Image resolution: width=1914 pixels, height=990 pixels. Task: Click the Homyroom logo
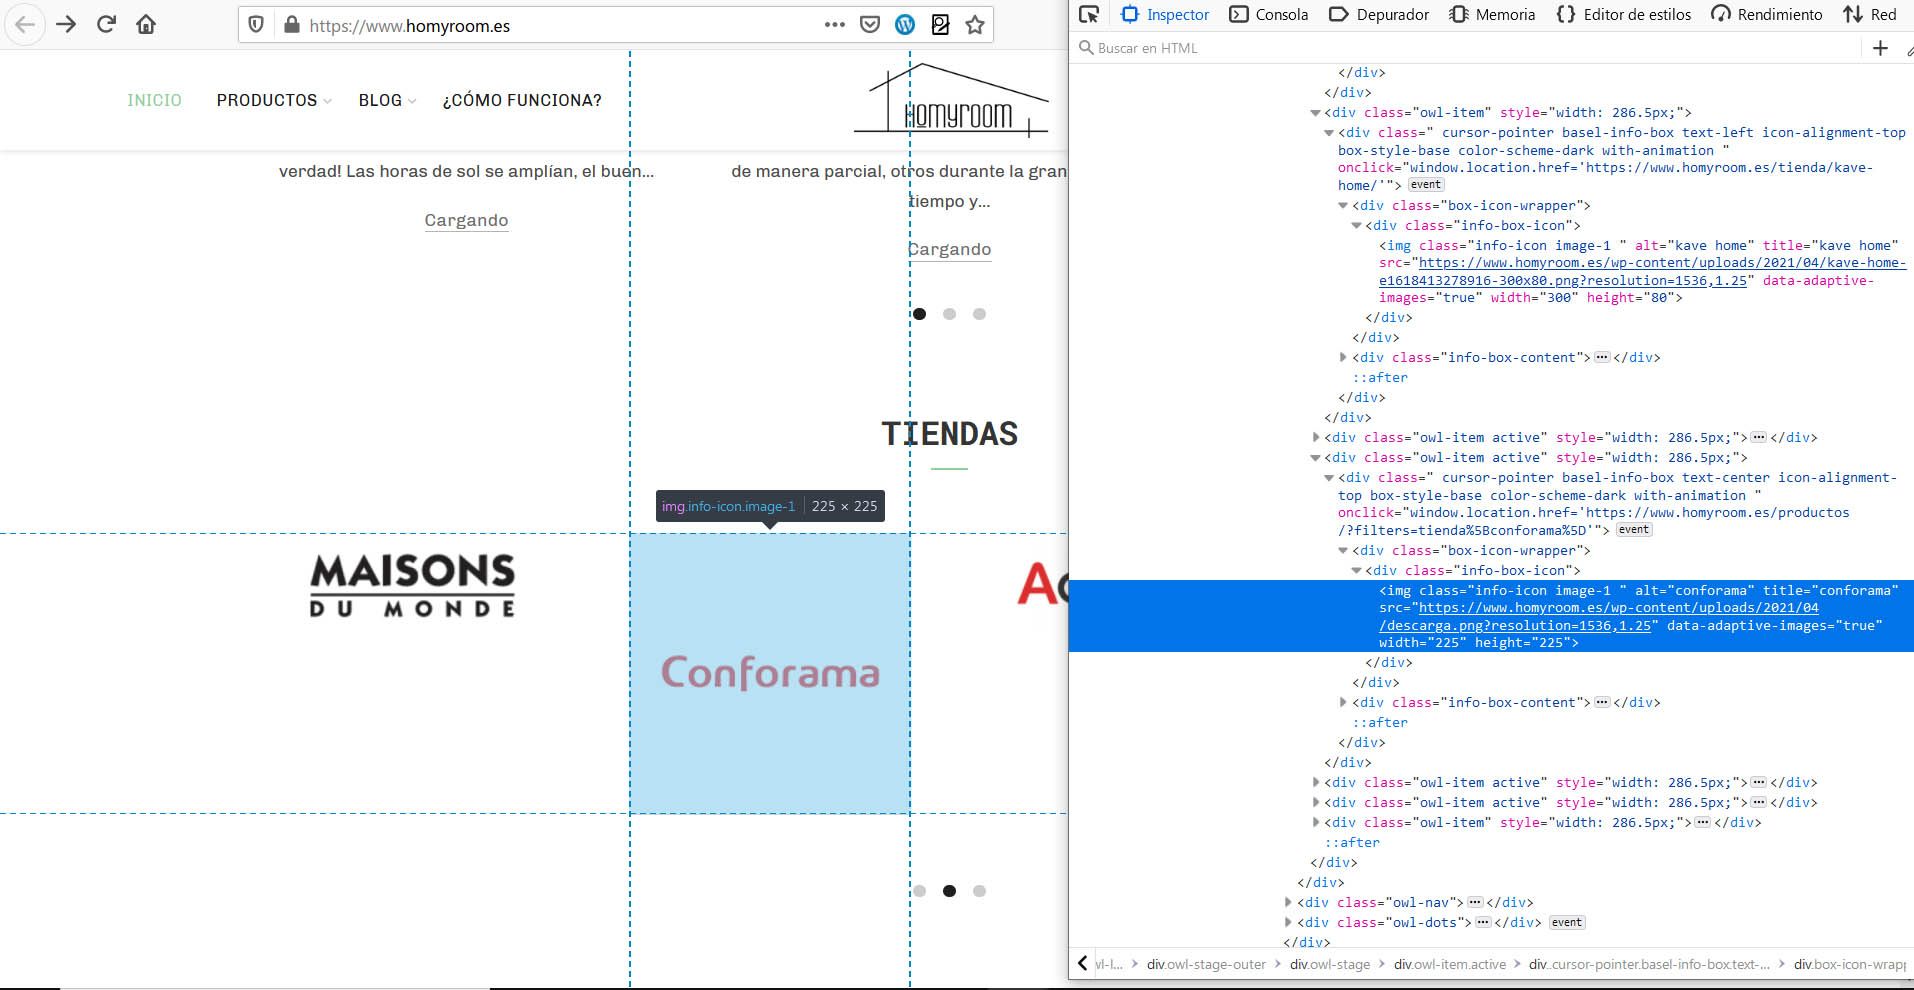point(951,100)
